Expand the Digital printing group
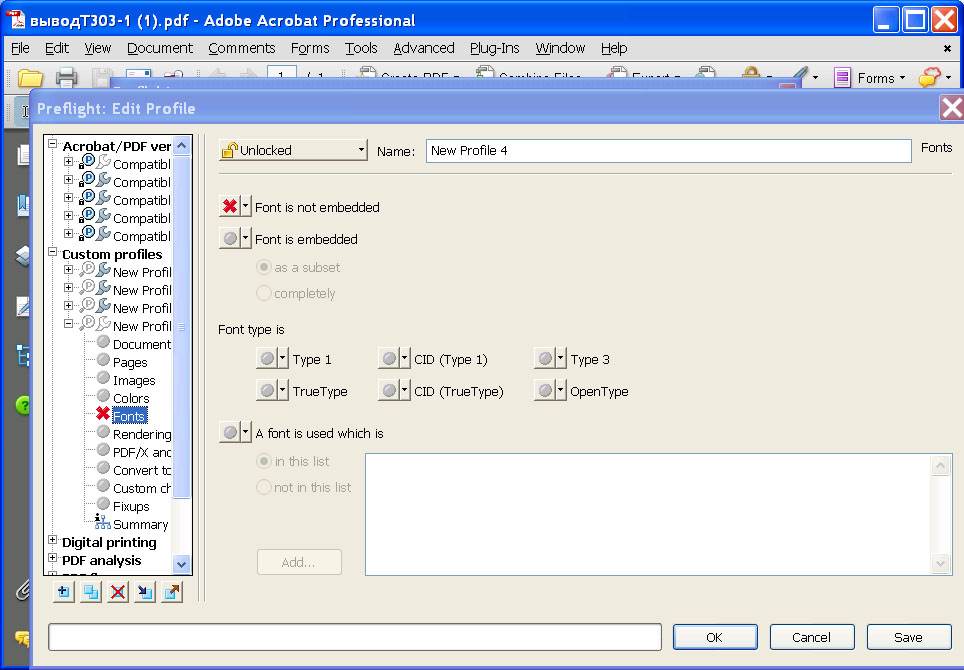This screenshot has height=670, width=964. pyautogui.click(x=52, y=540)
